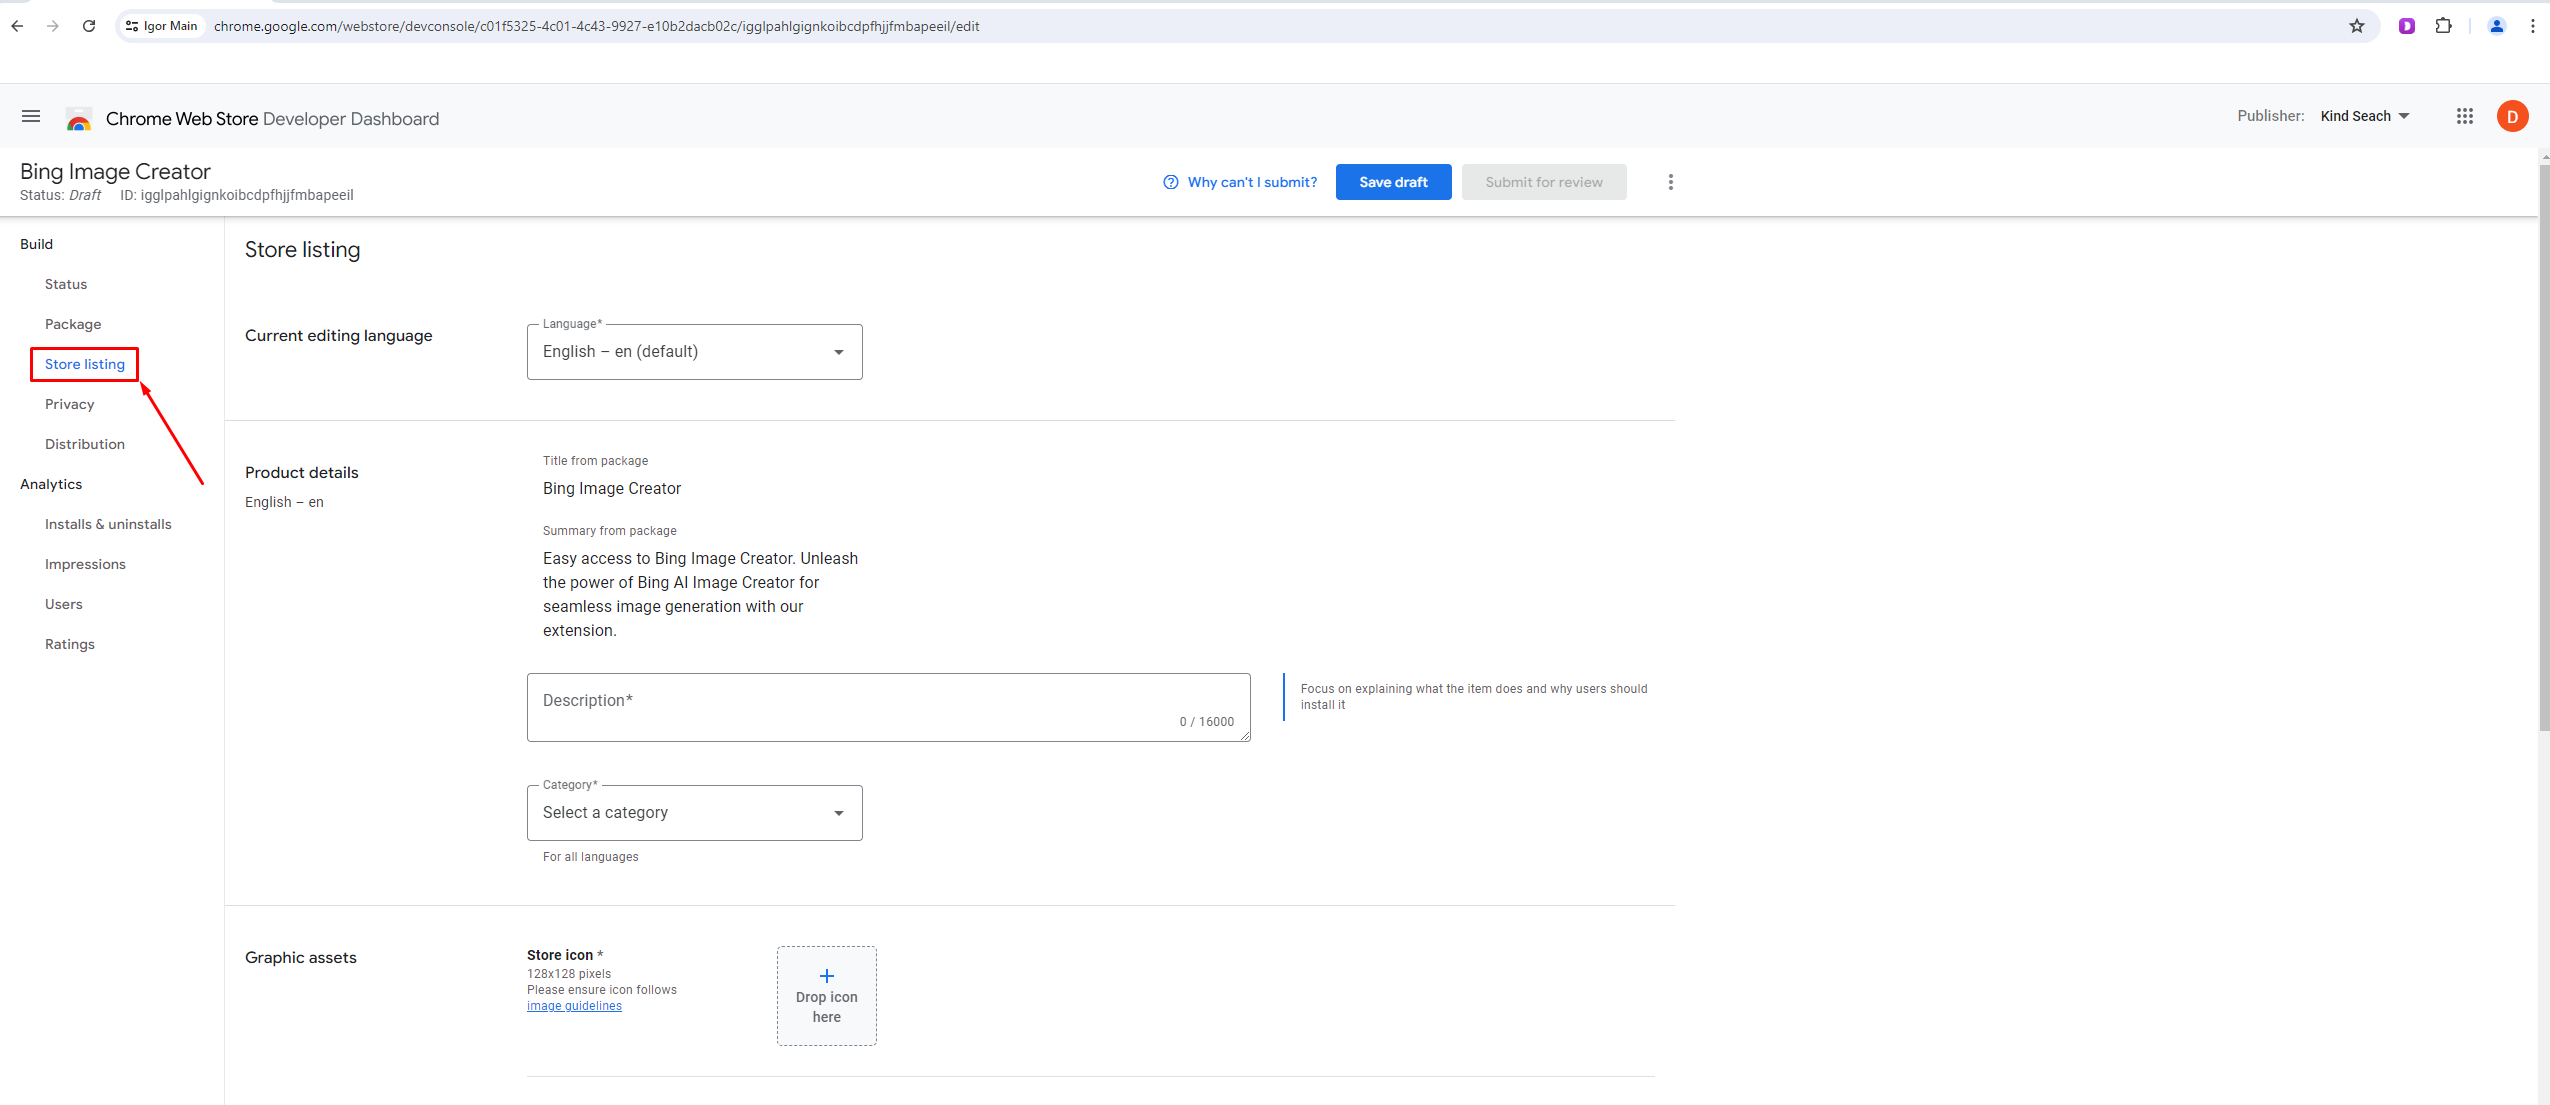This screenshot has height=1105, width=2550.
Task: Reload the page
Action: tap(89, 26)
